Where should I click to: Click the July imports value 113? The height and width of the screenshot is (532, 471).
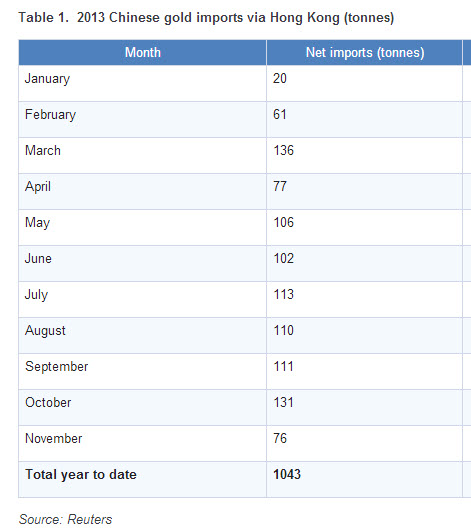(x=284, y=294)
